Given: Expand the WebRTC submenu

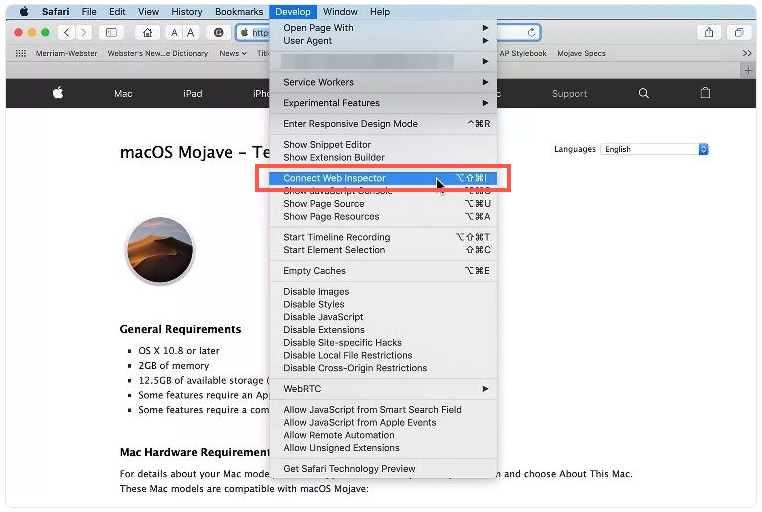Looking at the screenshot, I should 383,389.
